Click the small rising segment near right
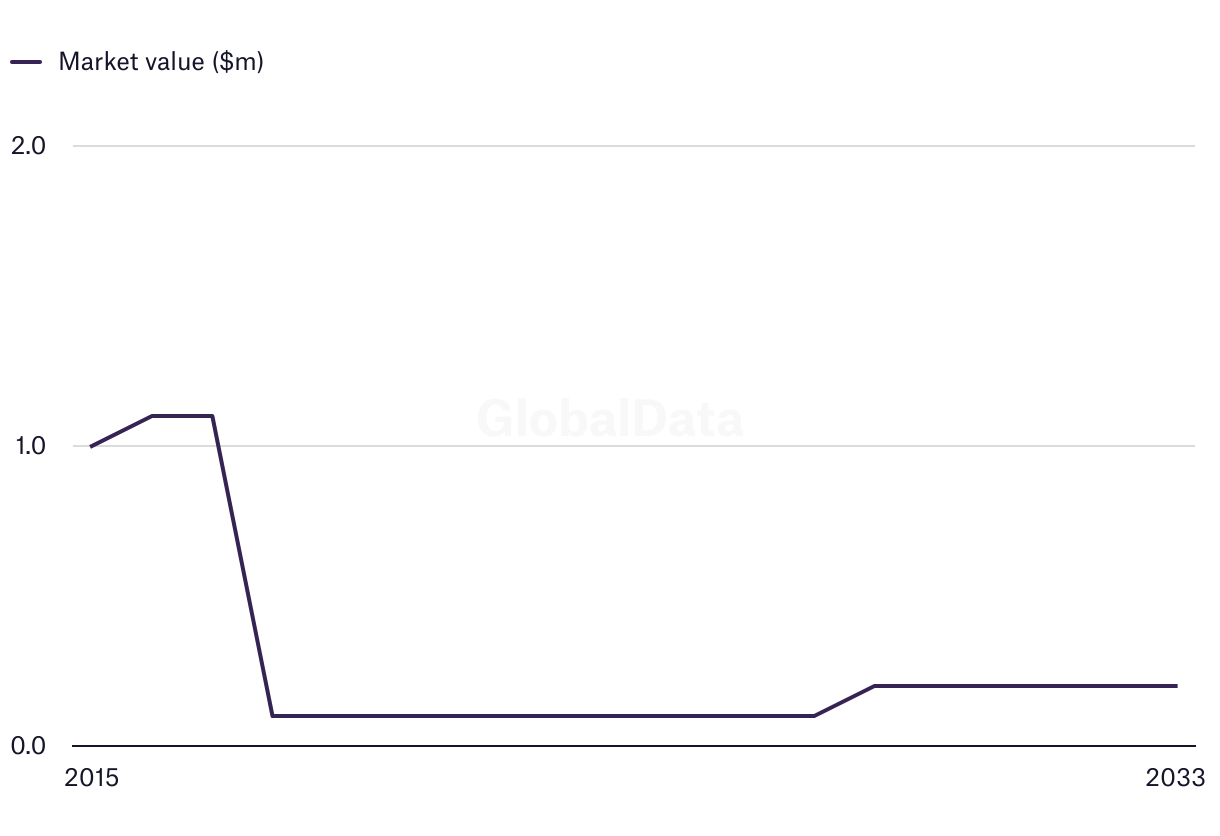Viewport: 1220px width, 836px height. [845, 701]
